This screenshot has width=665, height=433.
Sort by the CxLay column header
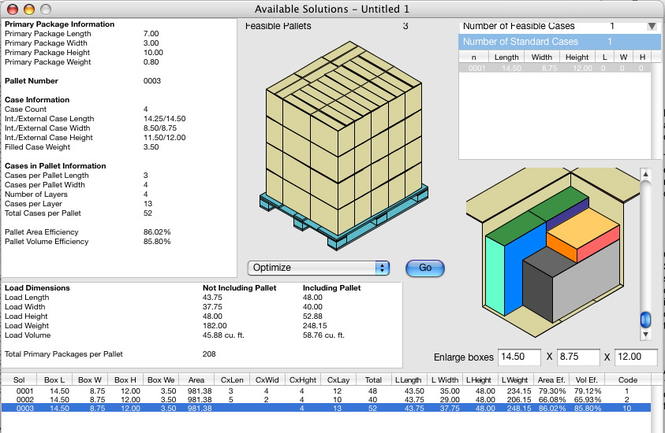pyautogui.click(x=338, y=380)
